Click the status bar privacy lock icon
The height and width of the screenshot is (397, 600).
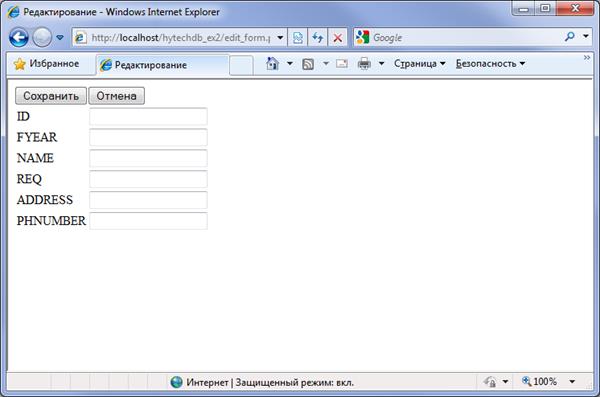(x=490, y=382)
